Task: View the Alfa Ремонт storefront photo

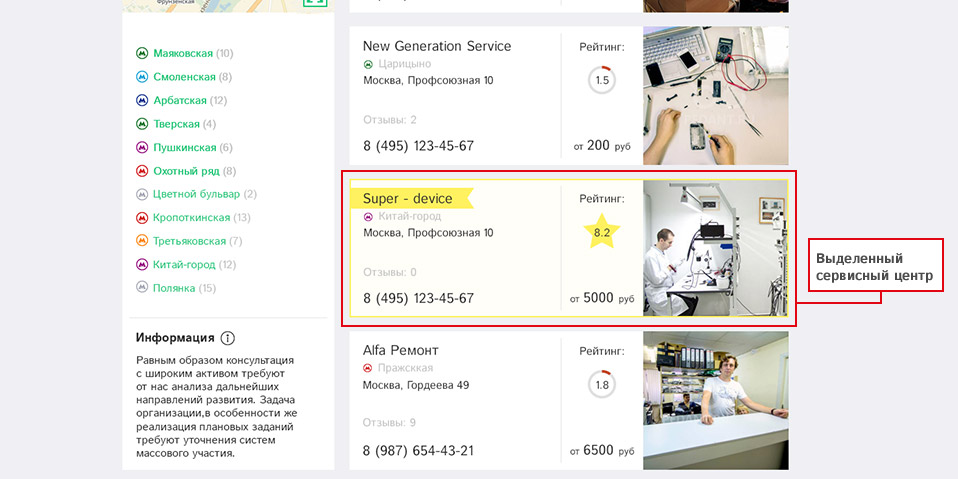Action: [x=715, y=400]
